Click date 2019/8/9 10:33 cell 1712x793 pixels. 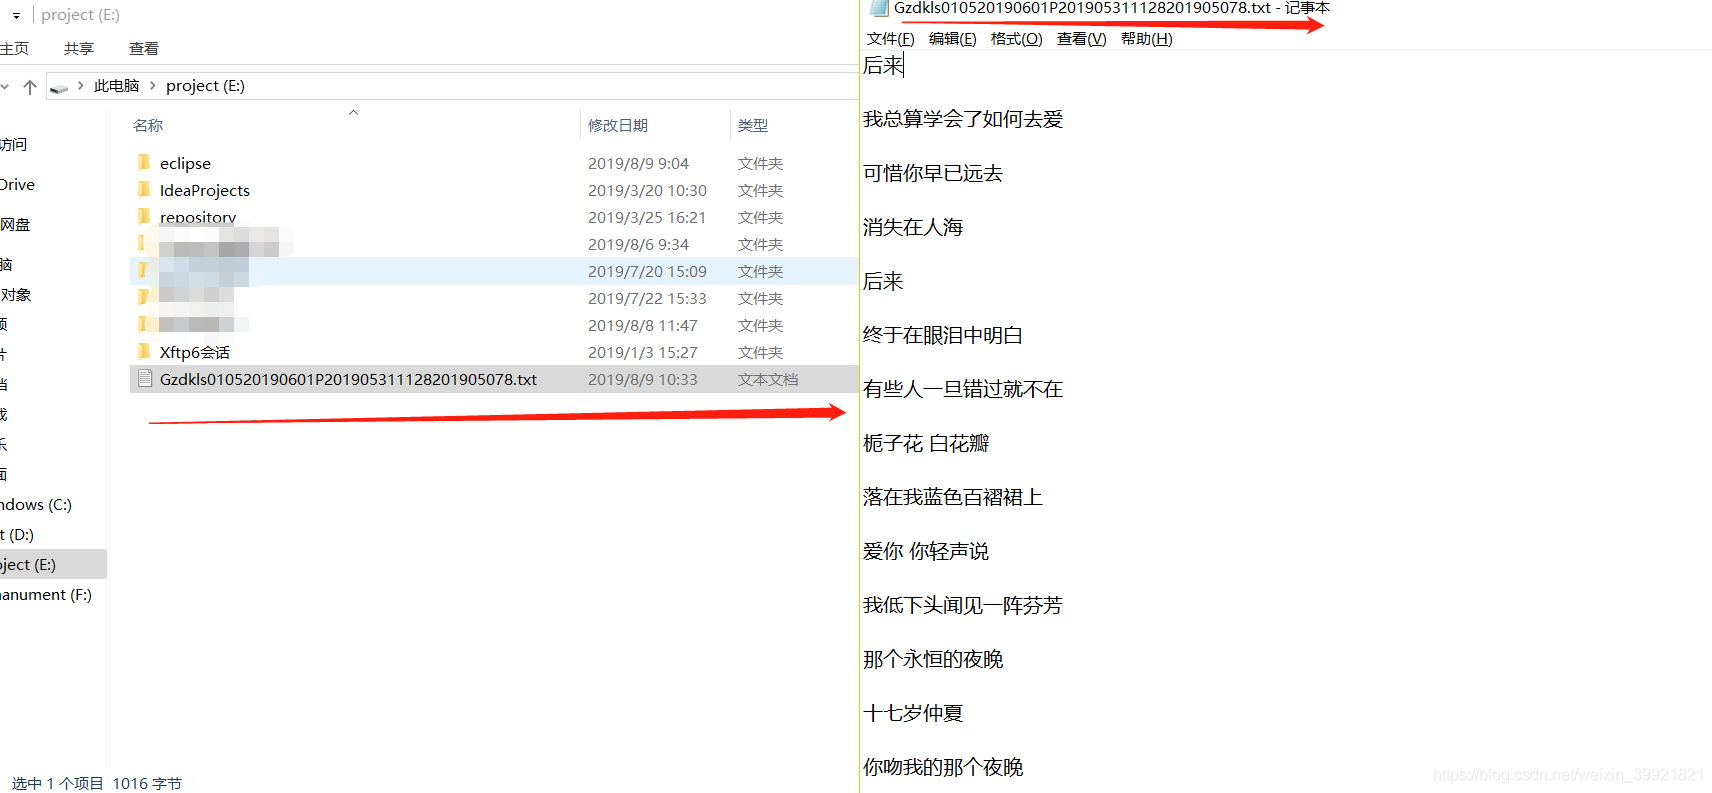(642, 379)
